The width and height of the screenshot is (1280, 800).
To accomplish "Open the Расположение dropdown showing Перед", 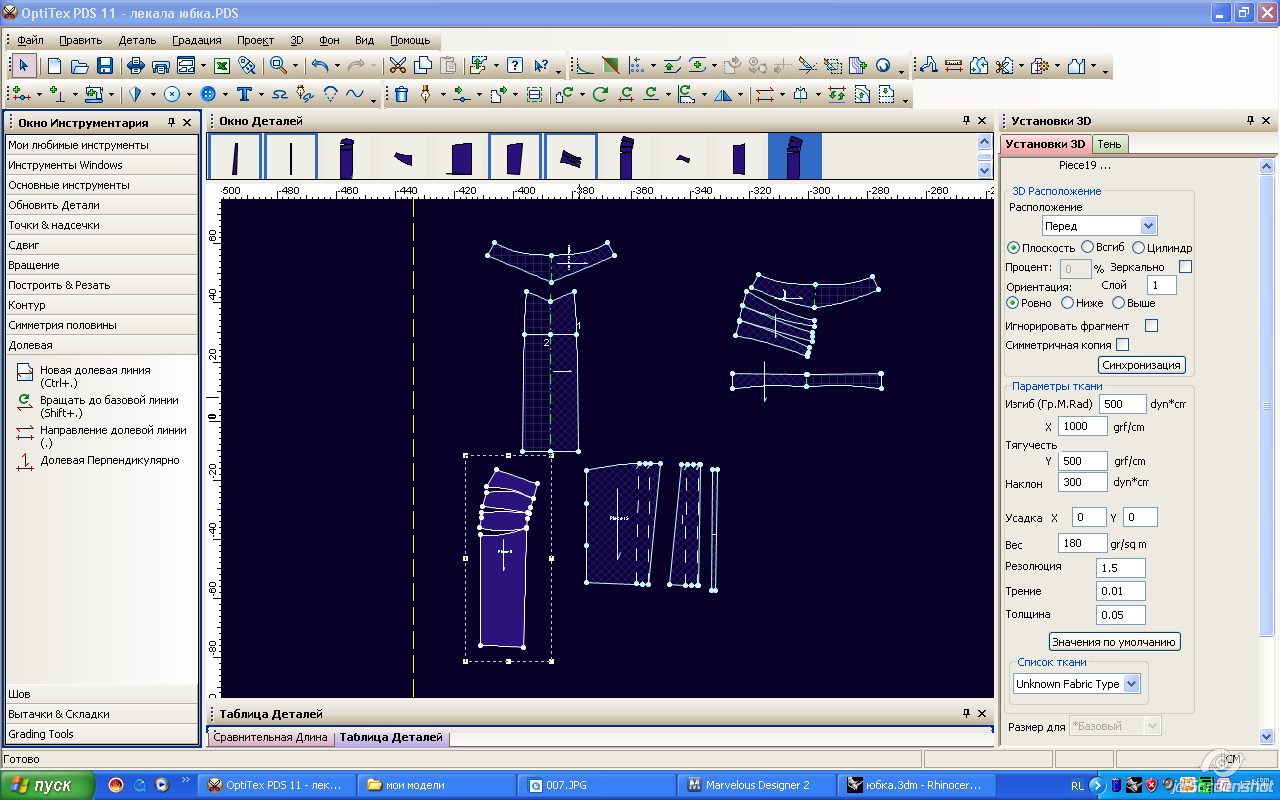I will coord(1099,226).
